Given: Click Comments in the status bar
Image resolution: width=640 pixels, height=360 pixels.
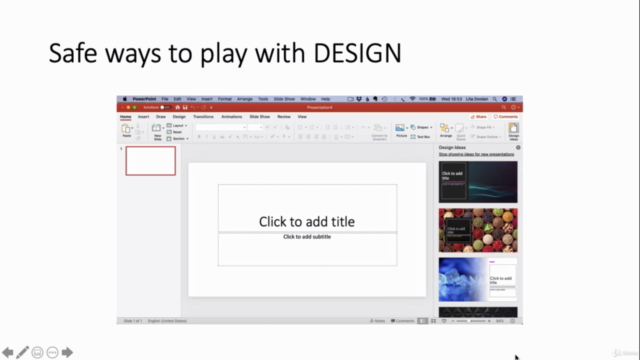Looking at the screenshot, I should 402,321.
